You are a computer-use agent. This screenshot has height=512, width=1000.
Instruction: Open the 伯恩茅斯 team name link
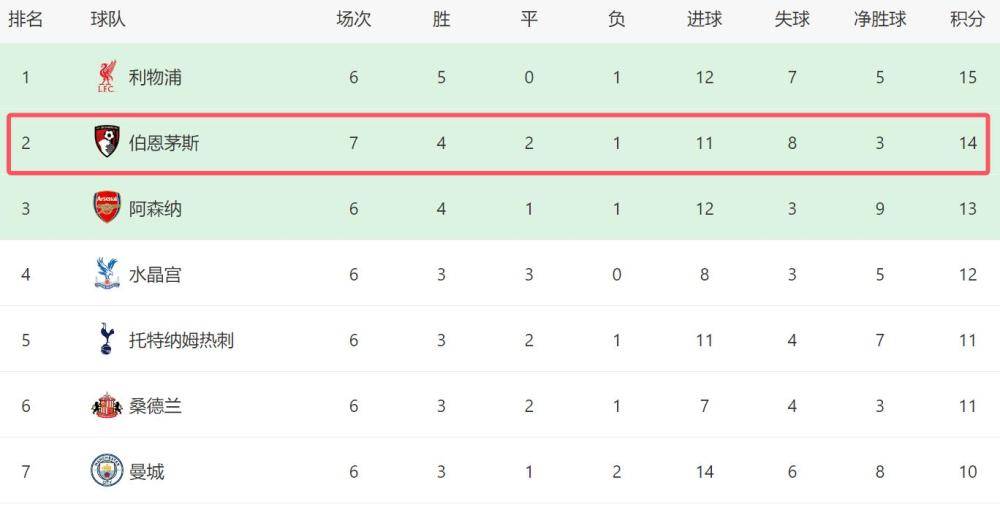pos(164,143)
